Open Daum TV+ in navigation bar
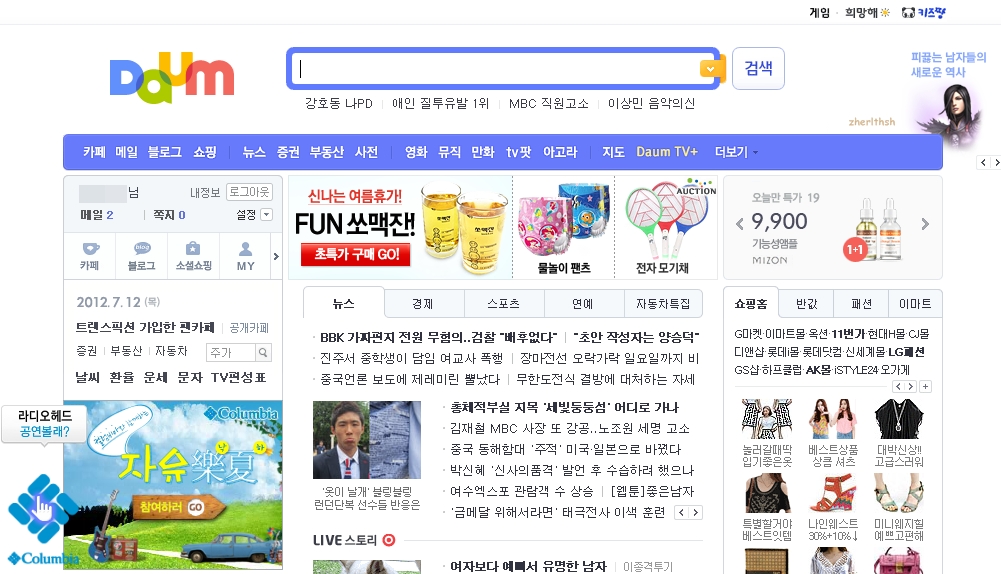Screen dimensions: 1001x574 (667, 152)
